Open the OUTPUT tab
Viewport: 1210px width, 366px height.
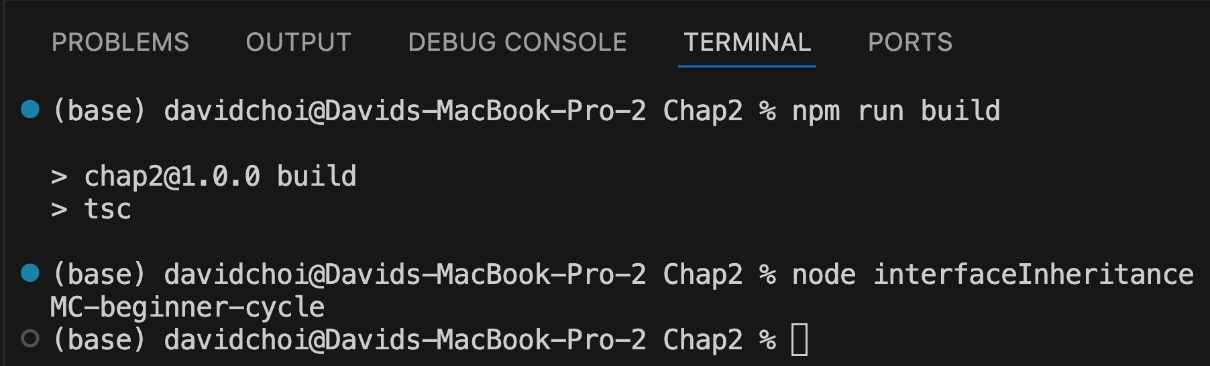[299, 43]
